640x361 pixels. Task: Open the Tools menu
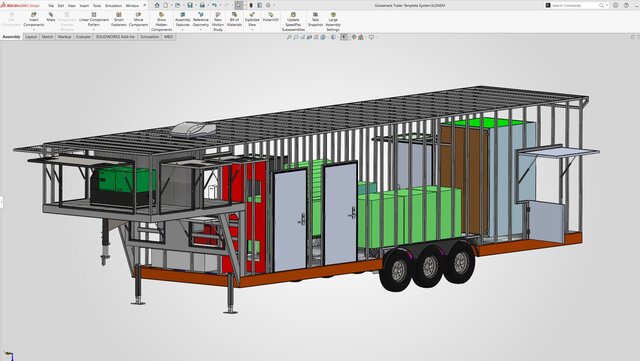[97, 6]
